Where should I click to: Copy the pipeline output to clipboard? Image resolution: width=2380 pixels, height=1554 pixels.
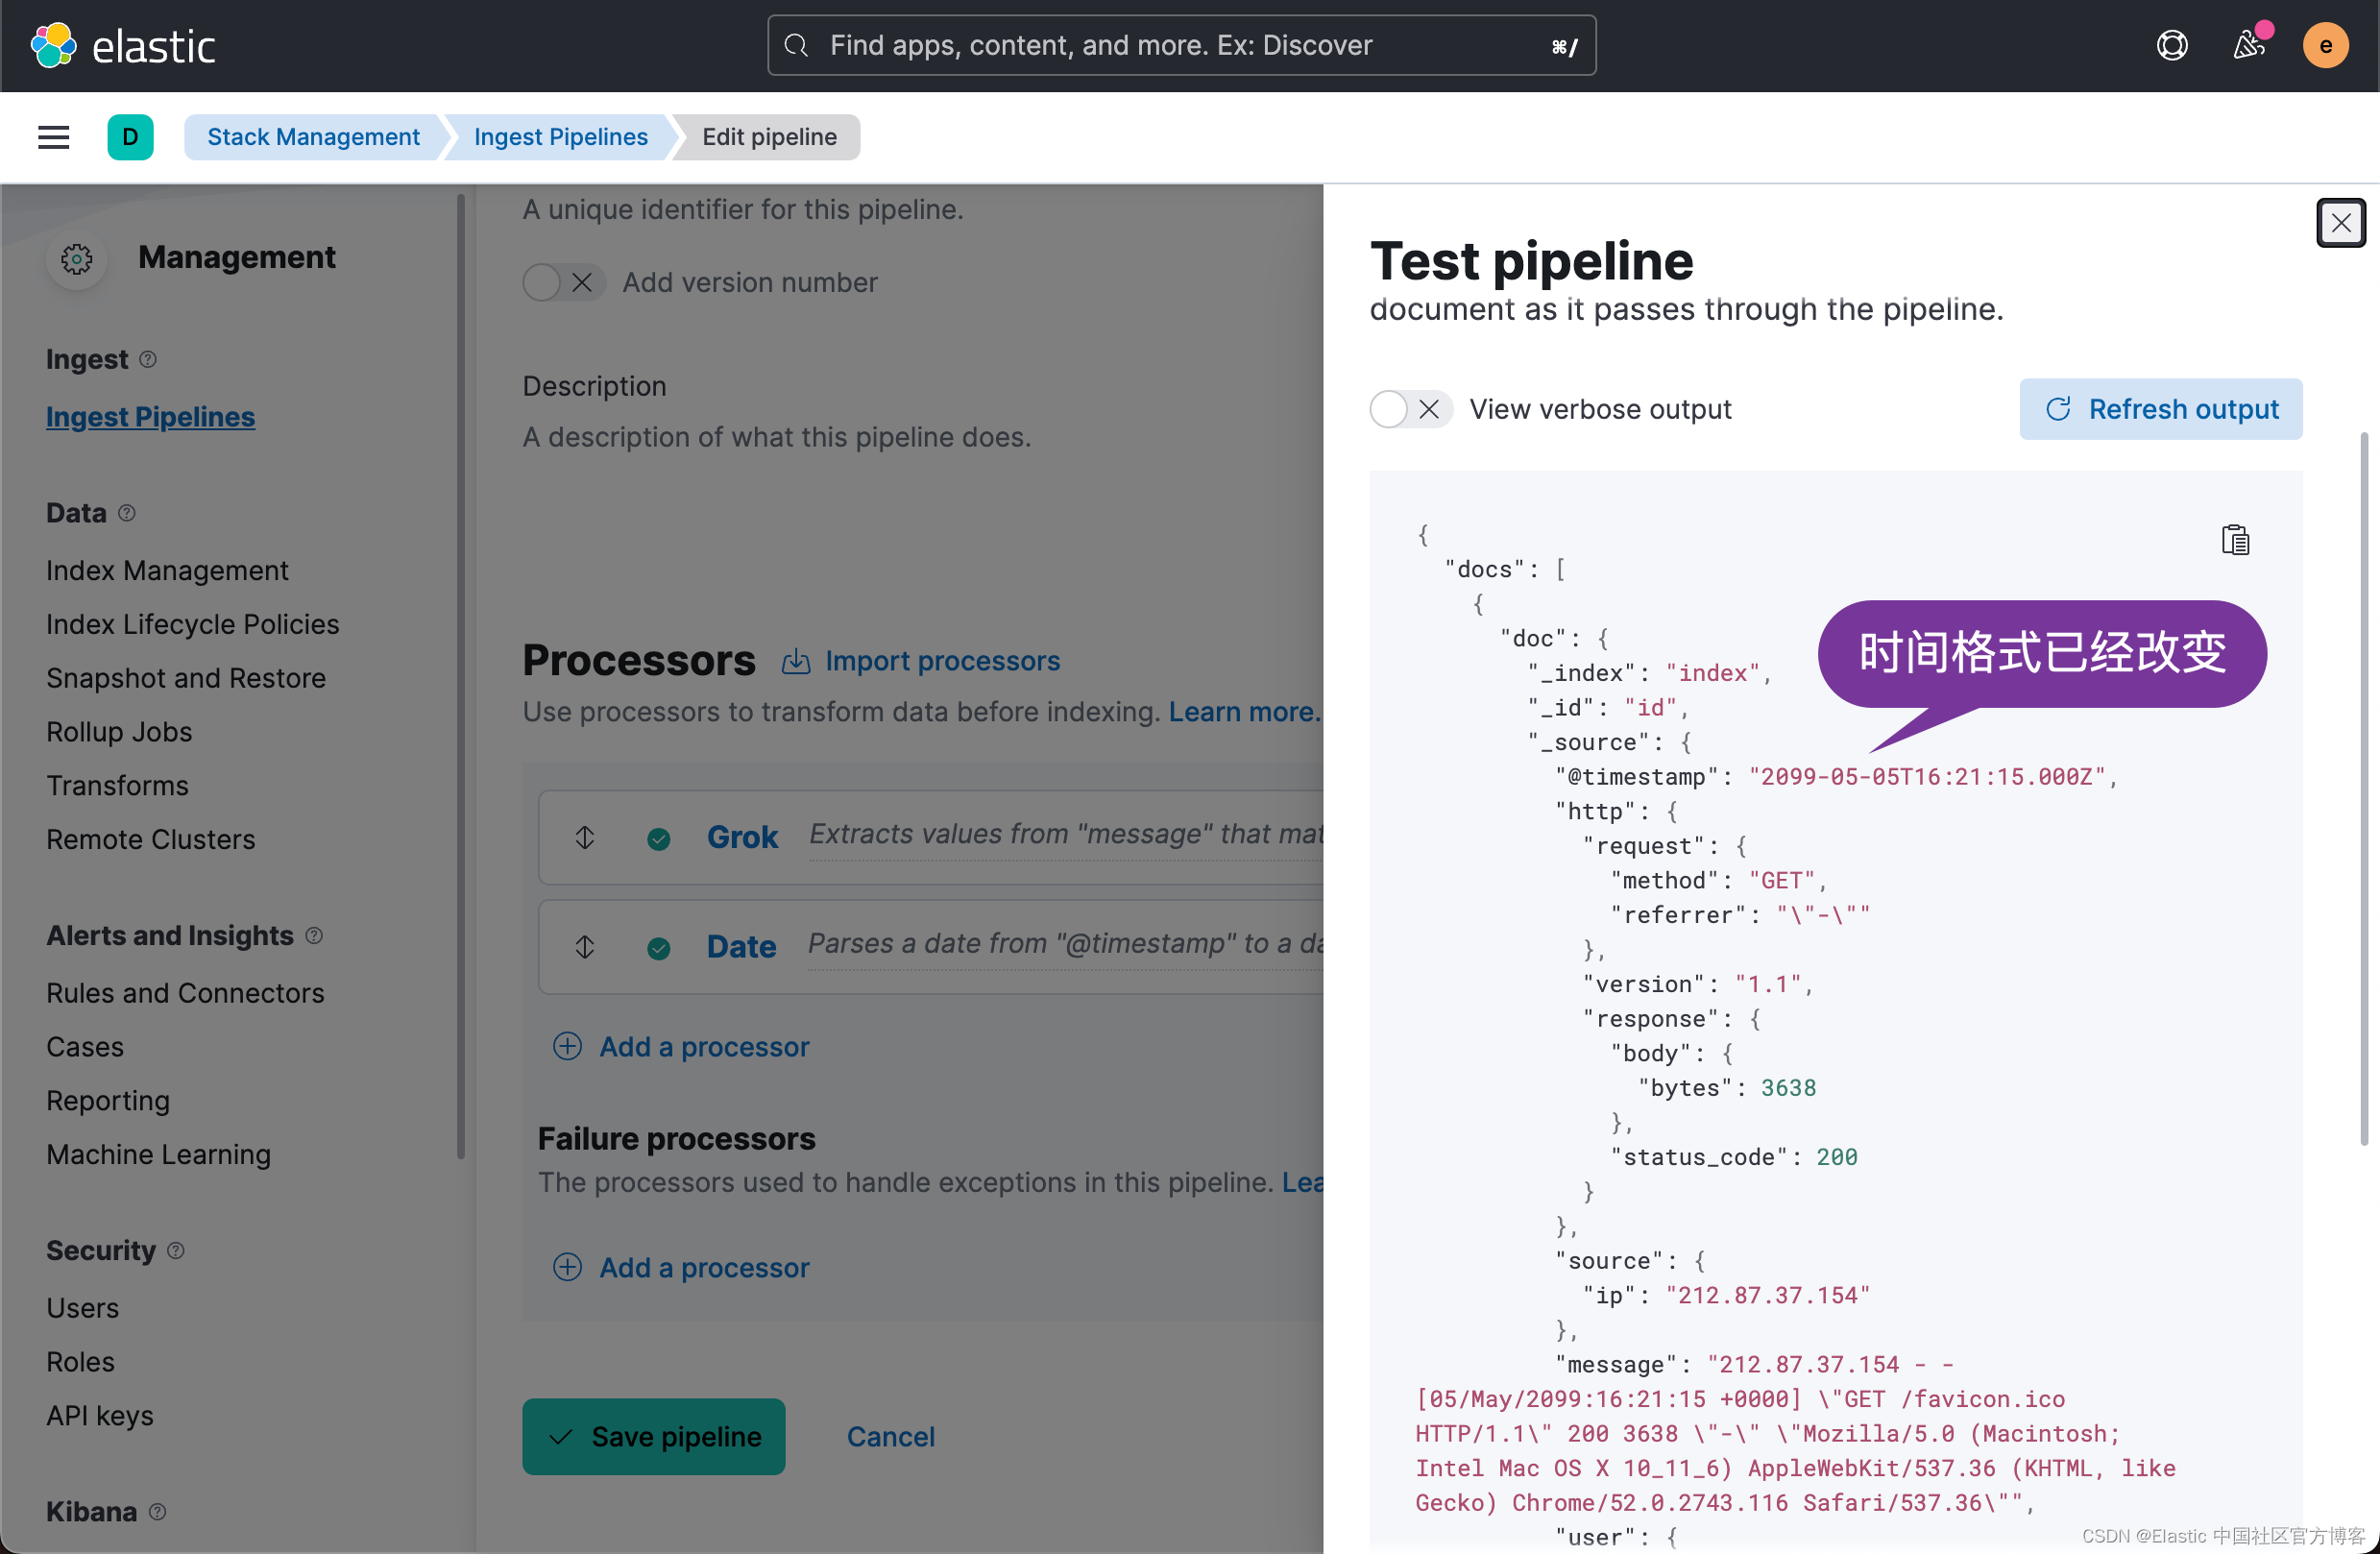2235,540
